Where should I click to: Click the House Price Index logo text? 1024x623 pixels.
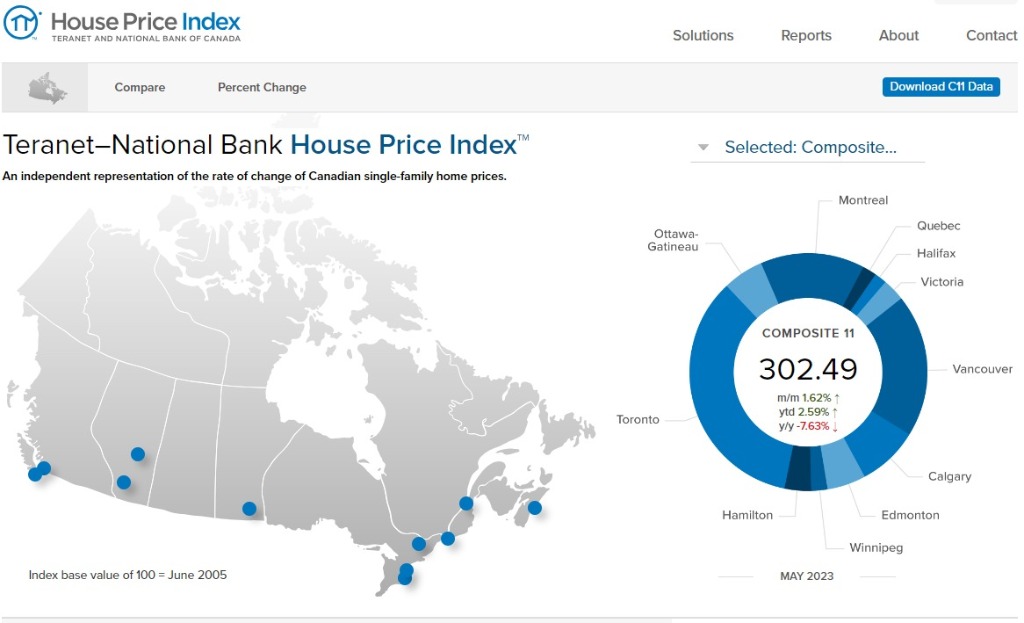tap(146, 25)
